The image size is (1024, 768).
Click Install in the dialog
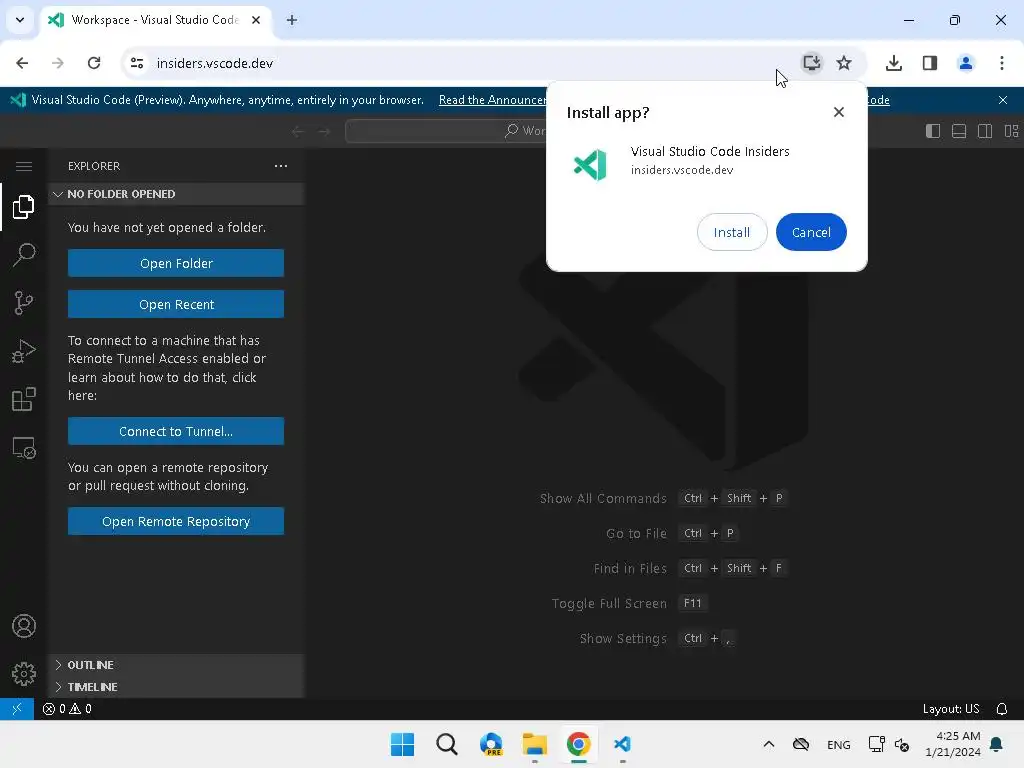(x=731, y=232)
